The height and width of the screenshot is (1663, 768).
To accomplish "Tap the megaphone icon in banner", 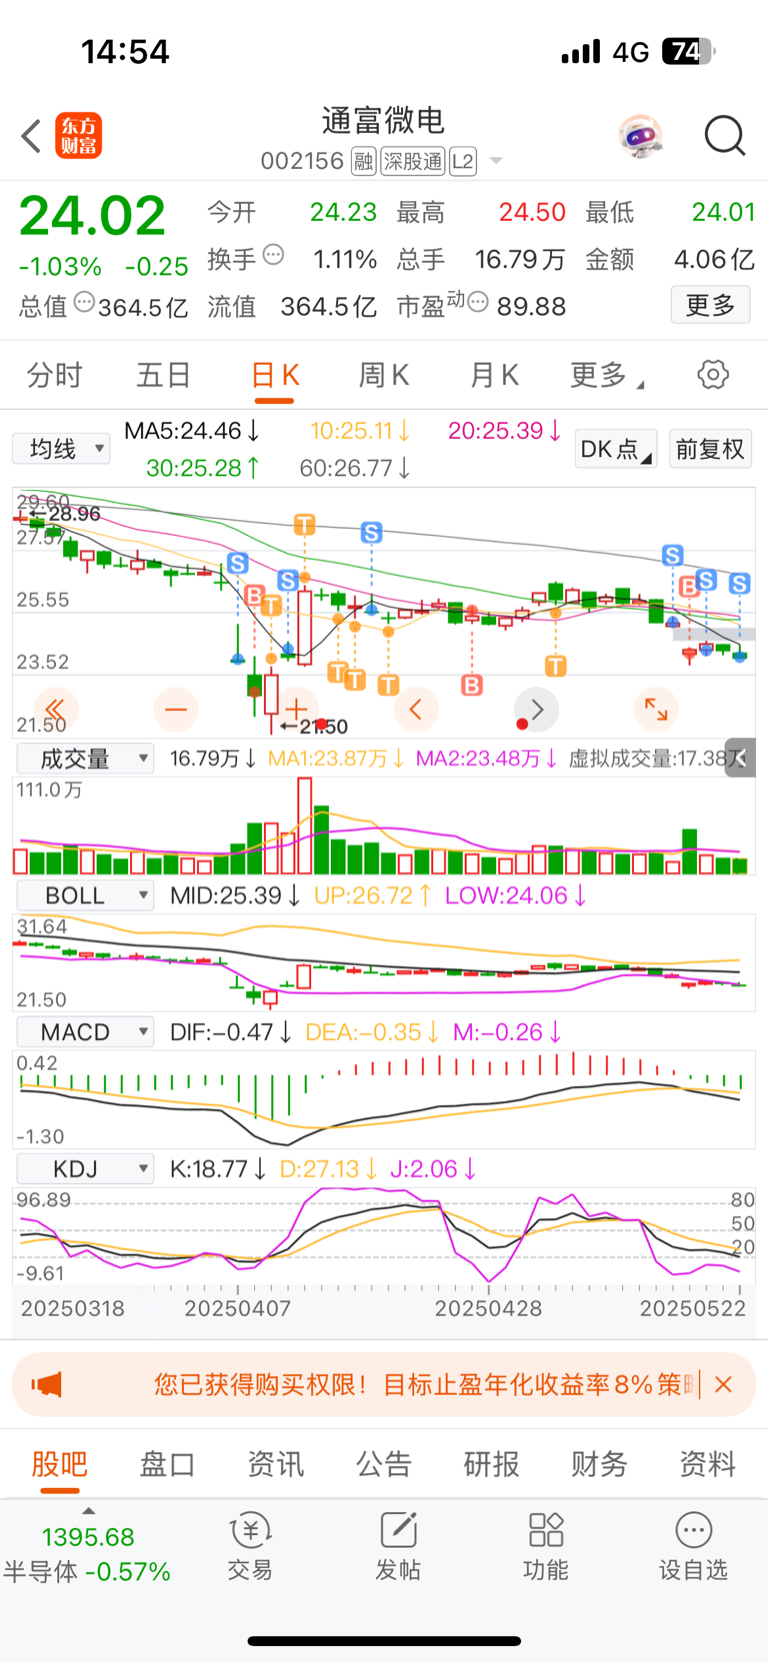I will click(47, 1385).
